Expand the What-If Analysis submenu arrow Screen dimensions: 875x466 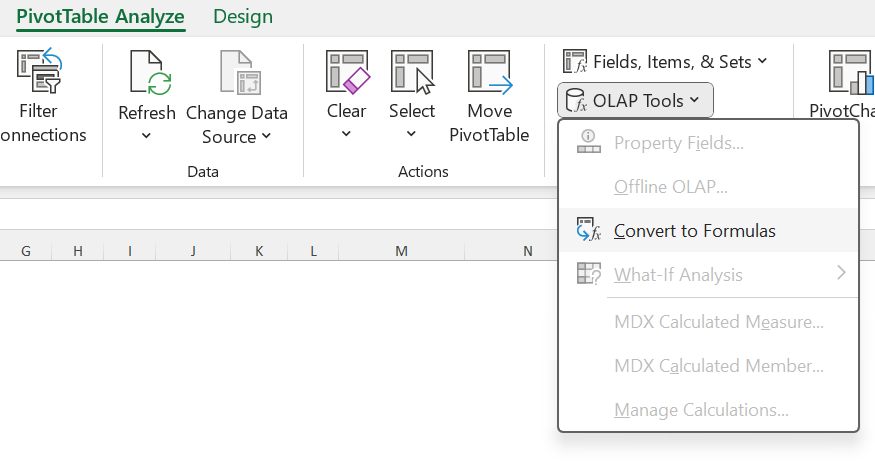842,273
